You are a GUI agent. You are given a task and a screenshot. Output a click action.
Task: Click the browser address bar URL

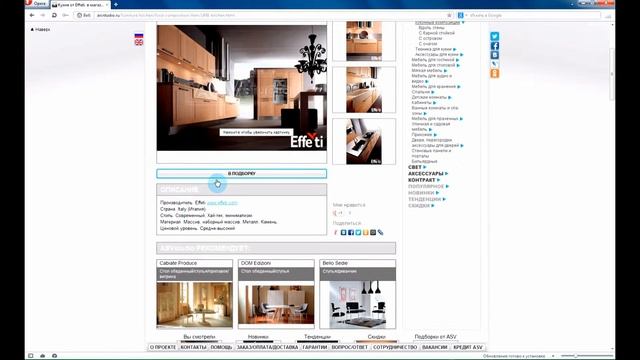click(166, 15)
